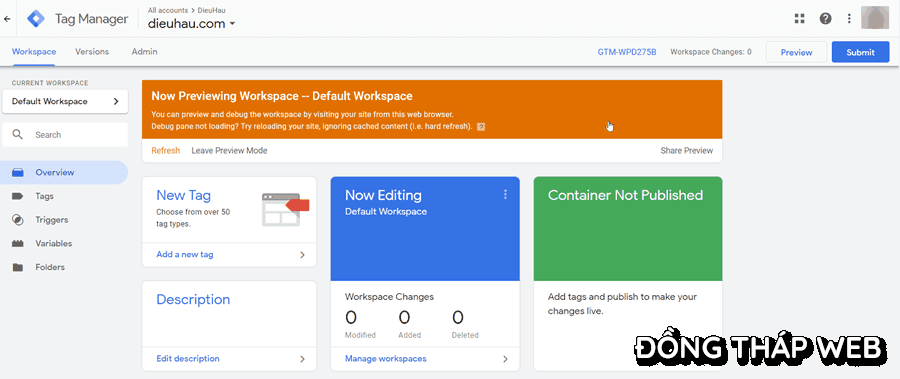Open the Google apps grid icon
Screen dimensions: 900x379
(800, 19)
